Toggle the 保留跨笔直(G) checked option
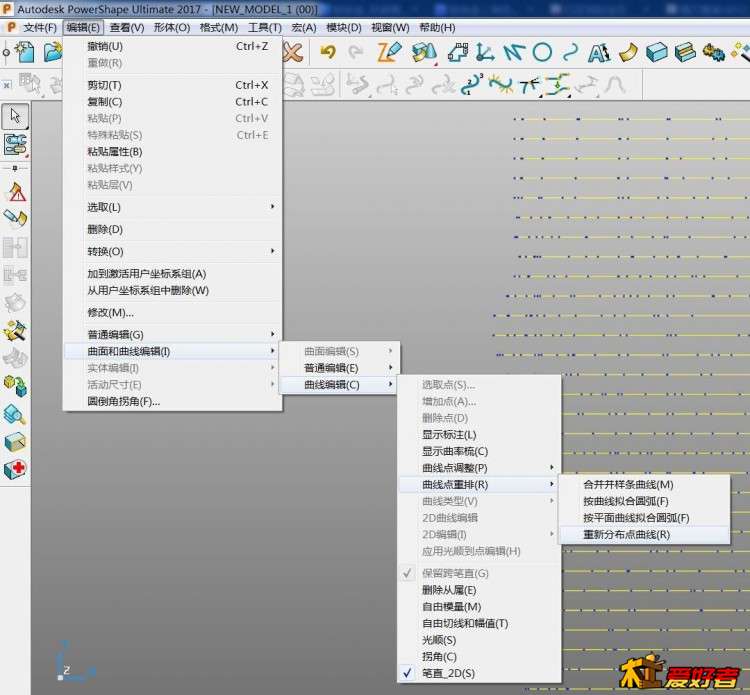The height and width of the screenshot is (695, 750). [x=479, y=573]
